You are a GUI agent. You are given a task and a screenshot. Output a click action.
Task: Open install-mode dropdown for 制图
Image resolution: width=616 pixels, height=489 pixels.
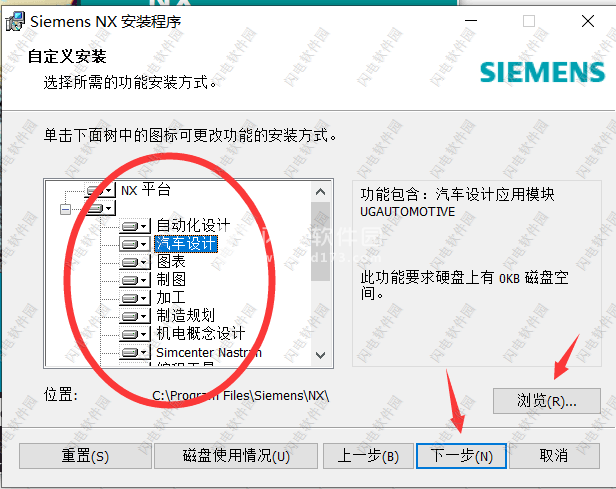pyautogui.click(x=135, y=280)
